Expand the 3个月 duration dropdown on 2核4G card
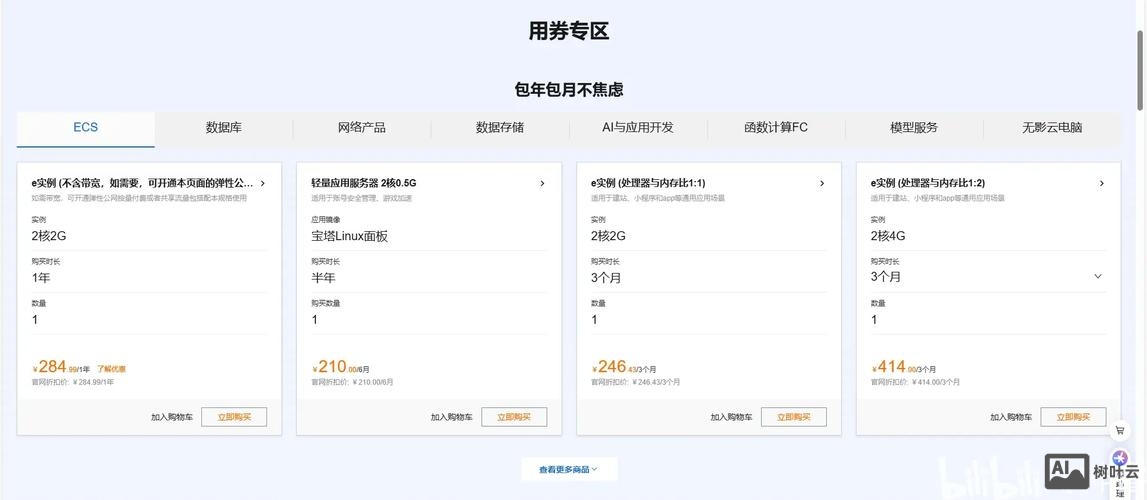 tap(1097, 276)
